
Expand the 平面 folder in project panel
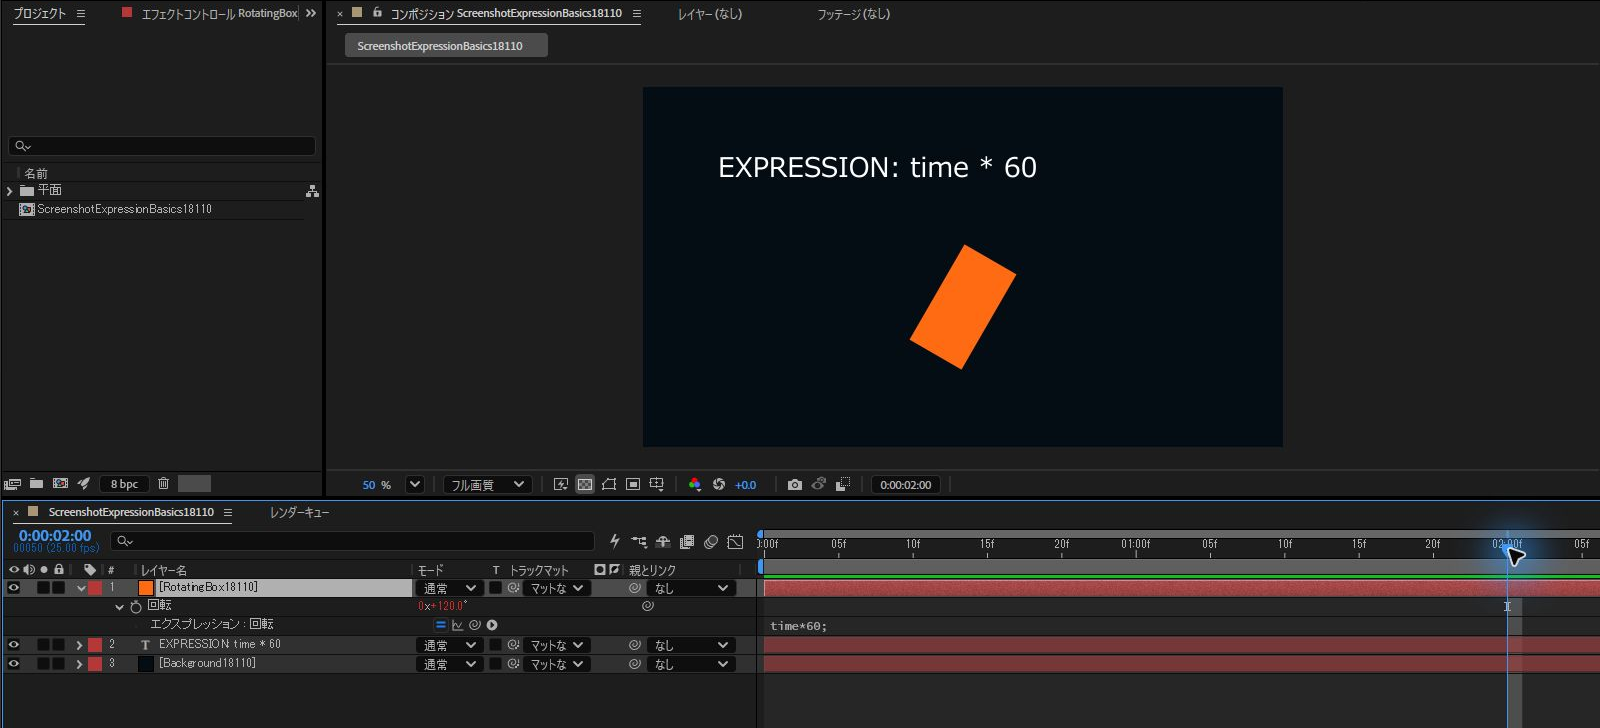(x=10, y=191)
